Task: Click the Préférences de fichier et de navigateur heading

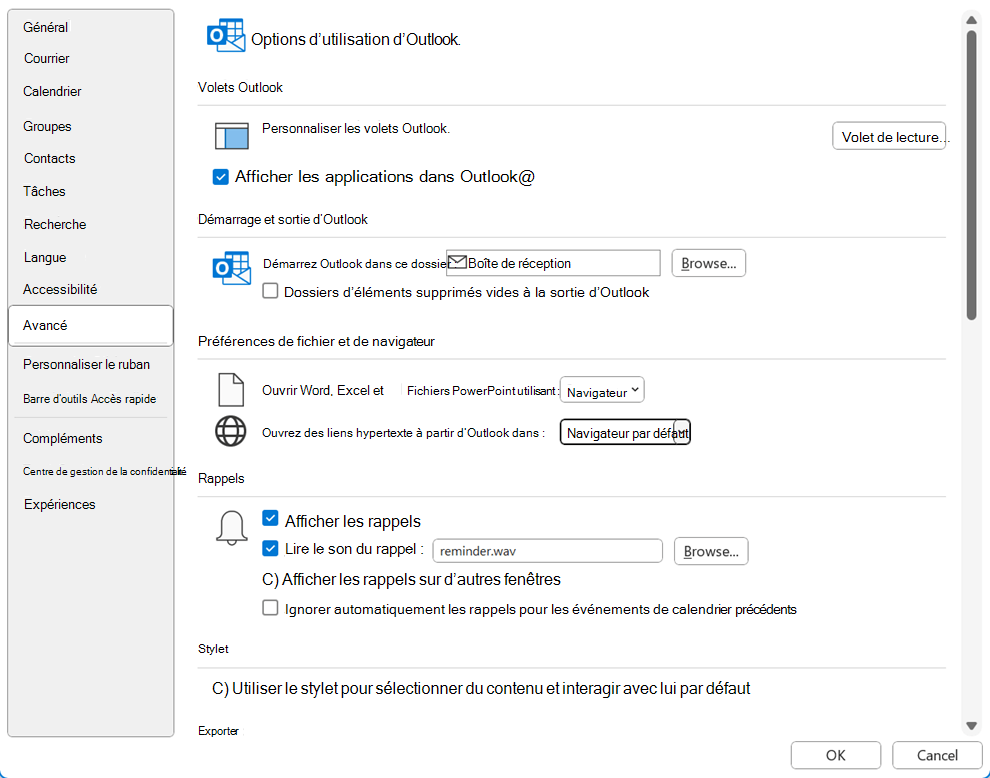Action: [x=316, y=342]
